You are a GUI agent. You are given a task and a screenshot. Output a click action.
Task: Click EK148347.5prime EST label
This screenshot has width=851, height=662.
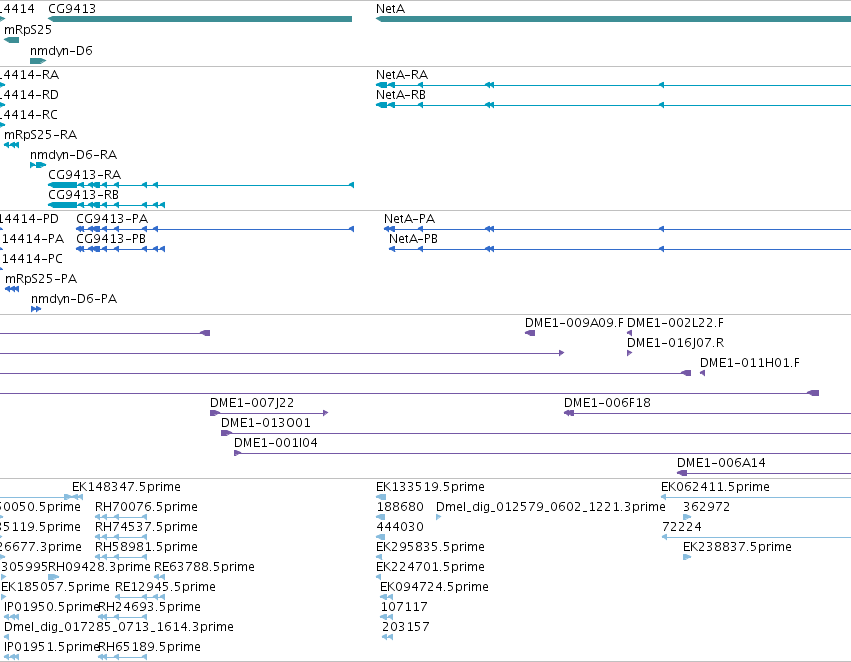(x=126, y=486)
